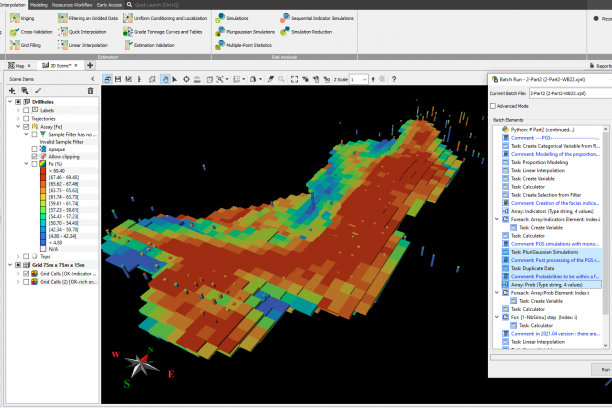Viewport: 612px width, 408px height.
Task: Select the Python: # Part2 batch element
Action: pos(543,129)
